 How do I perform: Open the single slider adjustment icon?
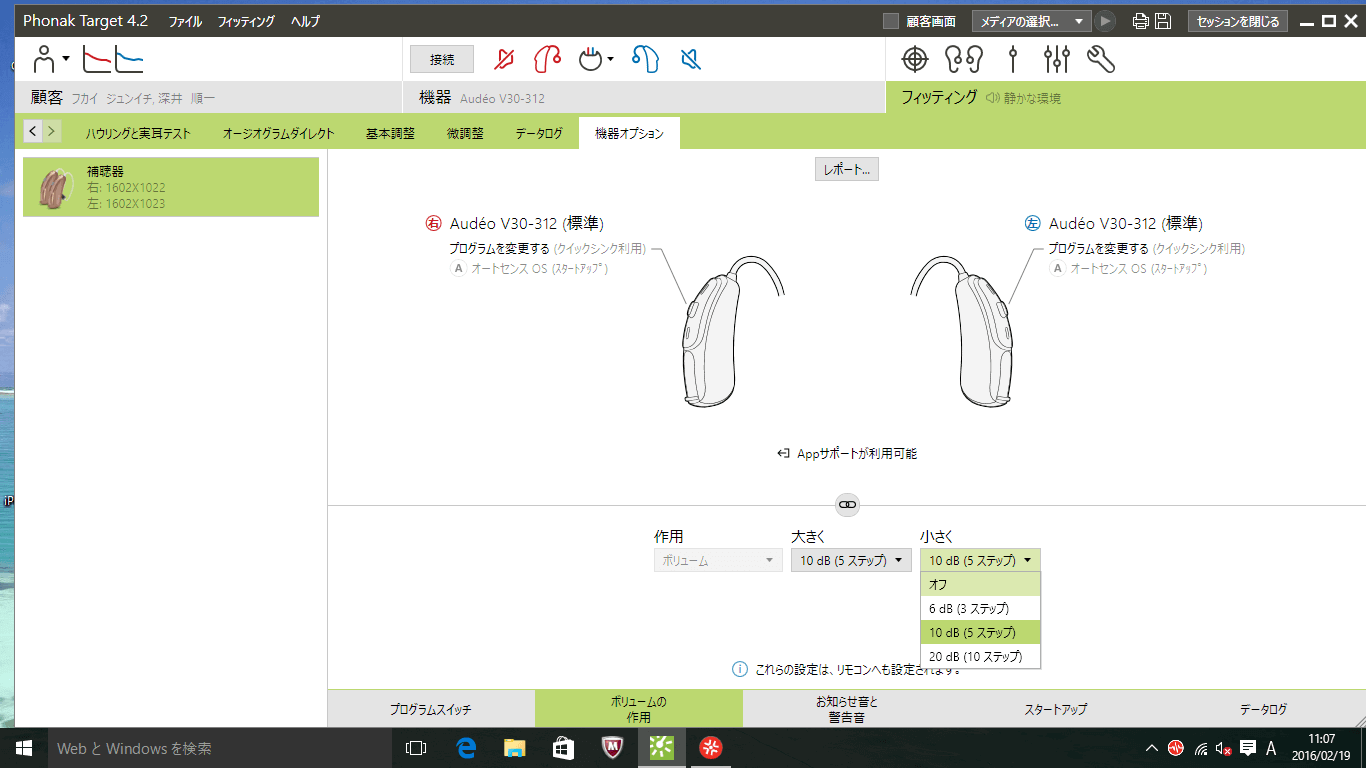pyautogui.click(x=1013, y=60)
